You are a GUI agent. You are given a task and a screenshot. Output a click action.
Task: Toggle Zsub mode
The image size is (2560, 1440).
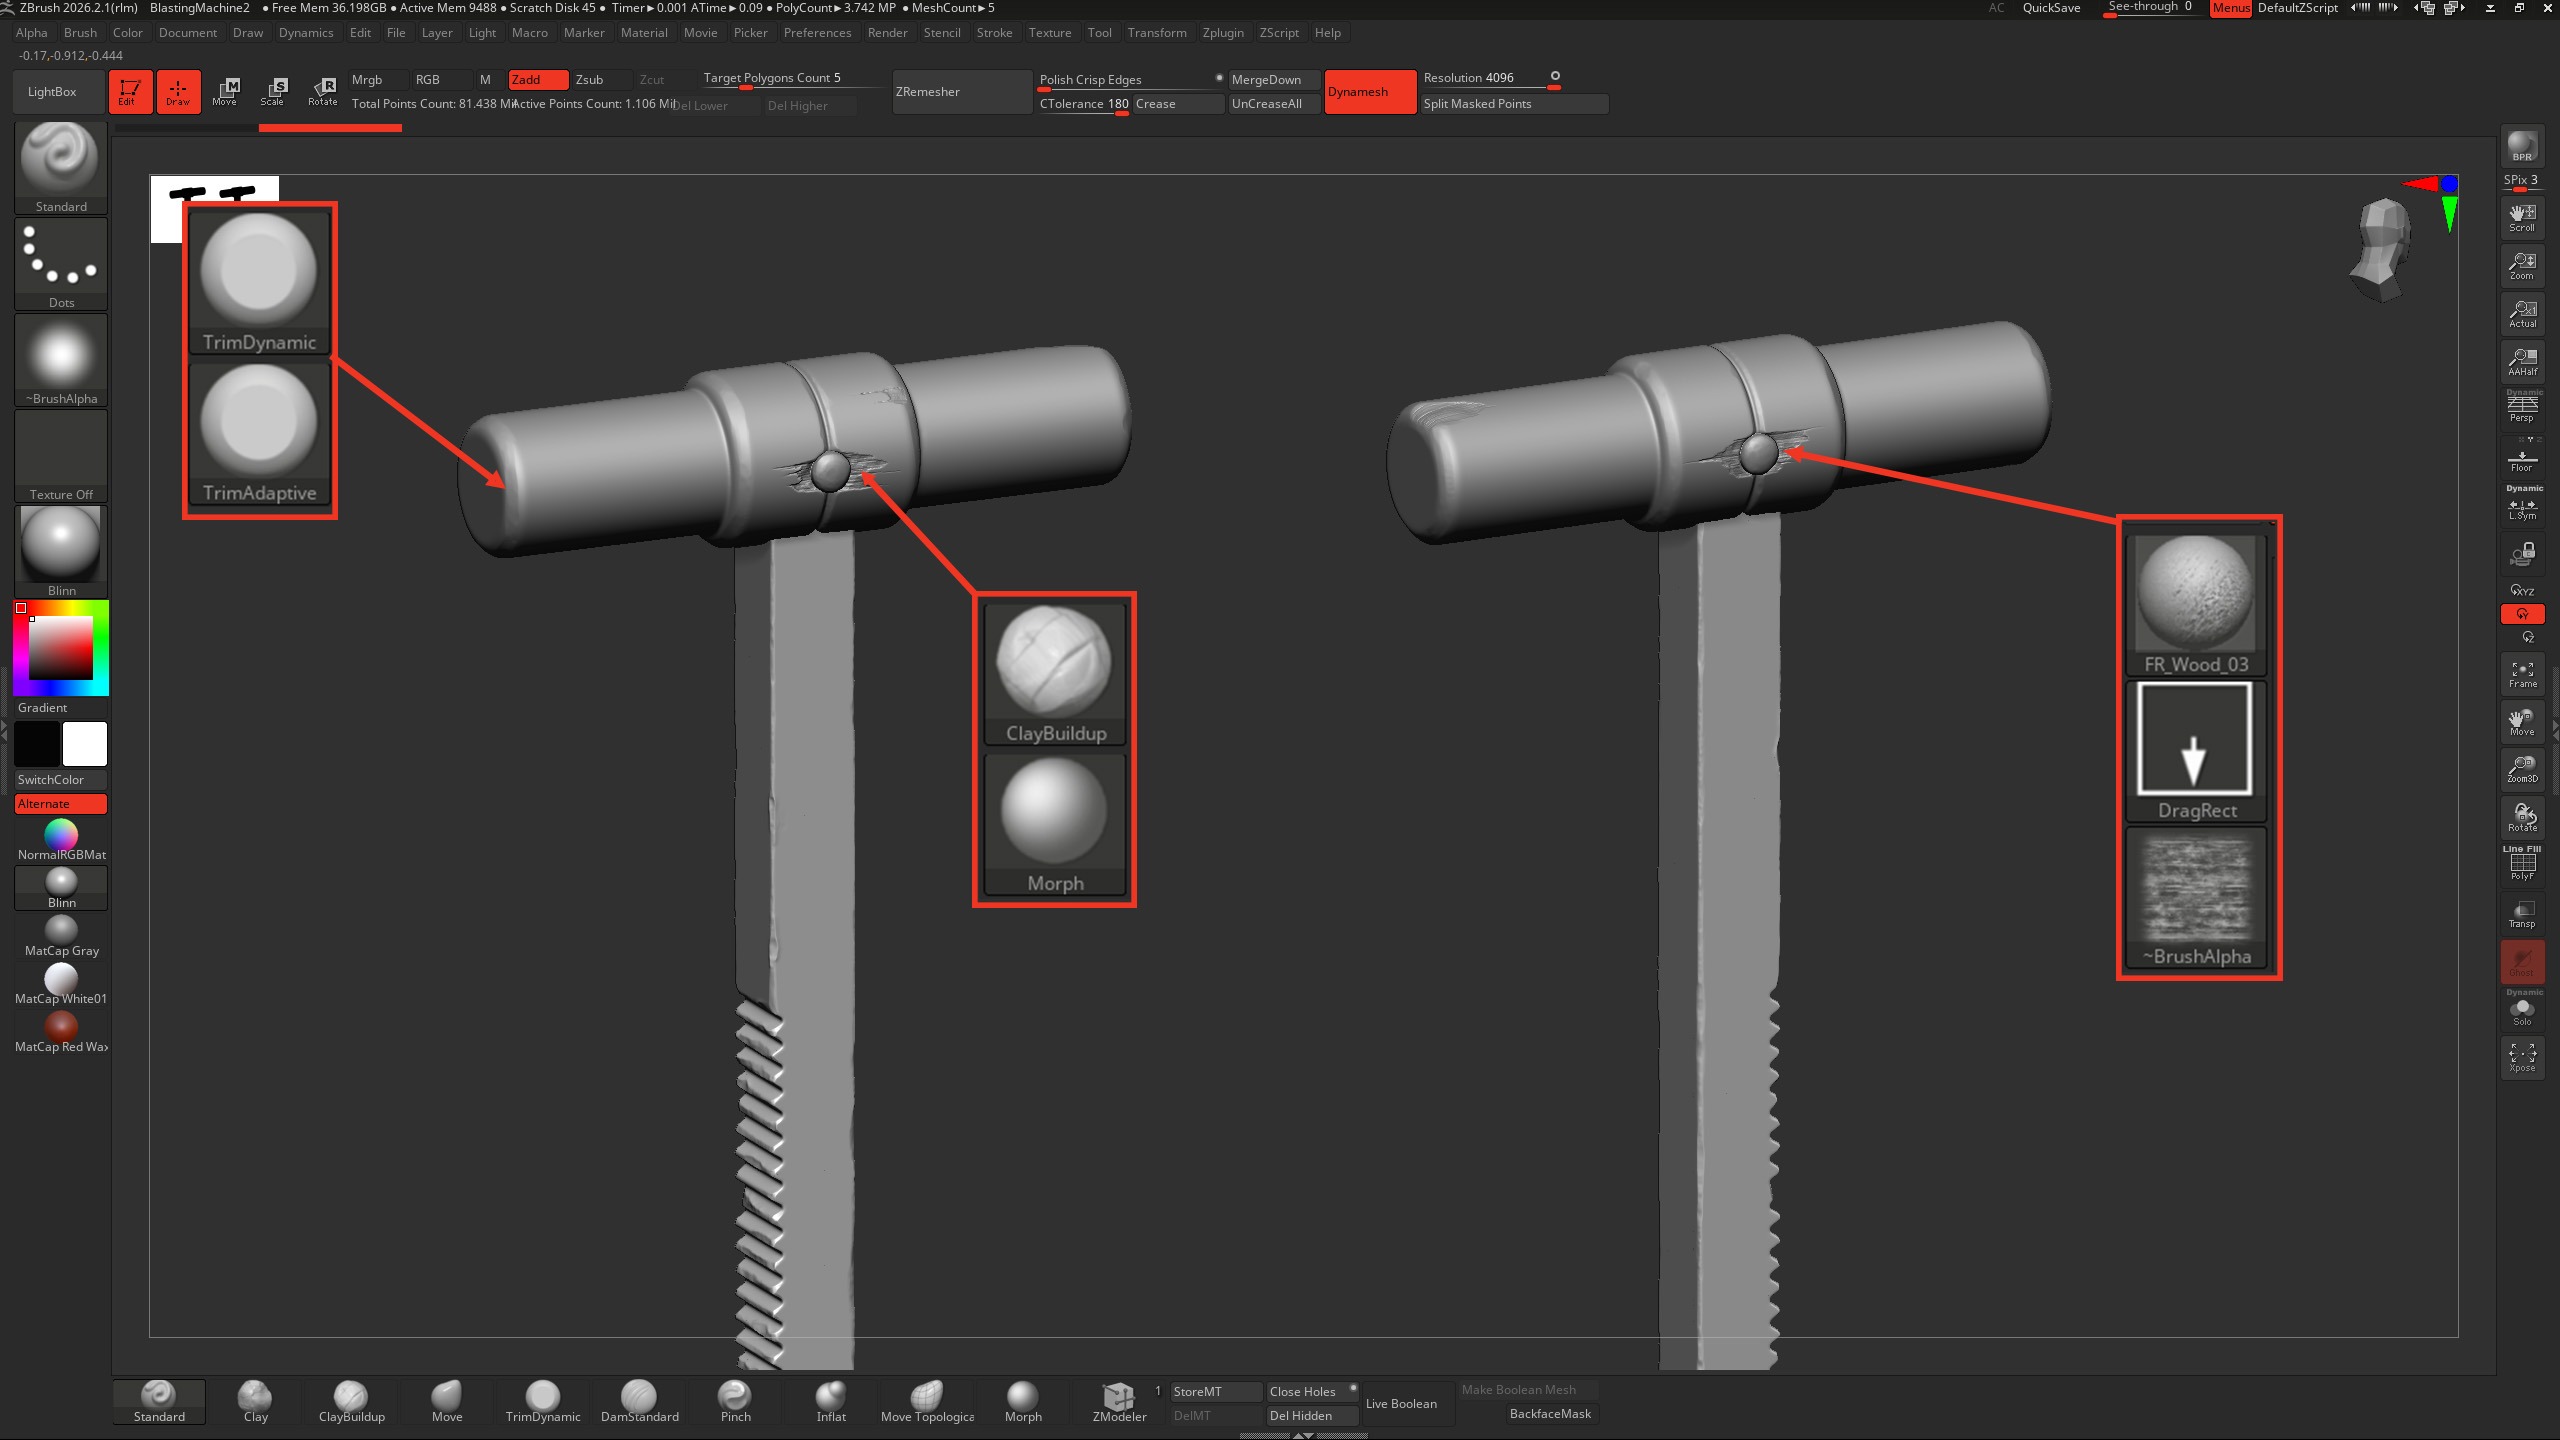[601, 80]
